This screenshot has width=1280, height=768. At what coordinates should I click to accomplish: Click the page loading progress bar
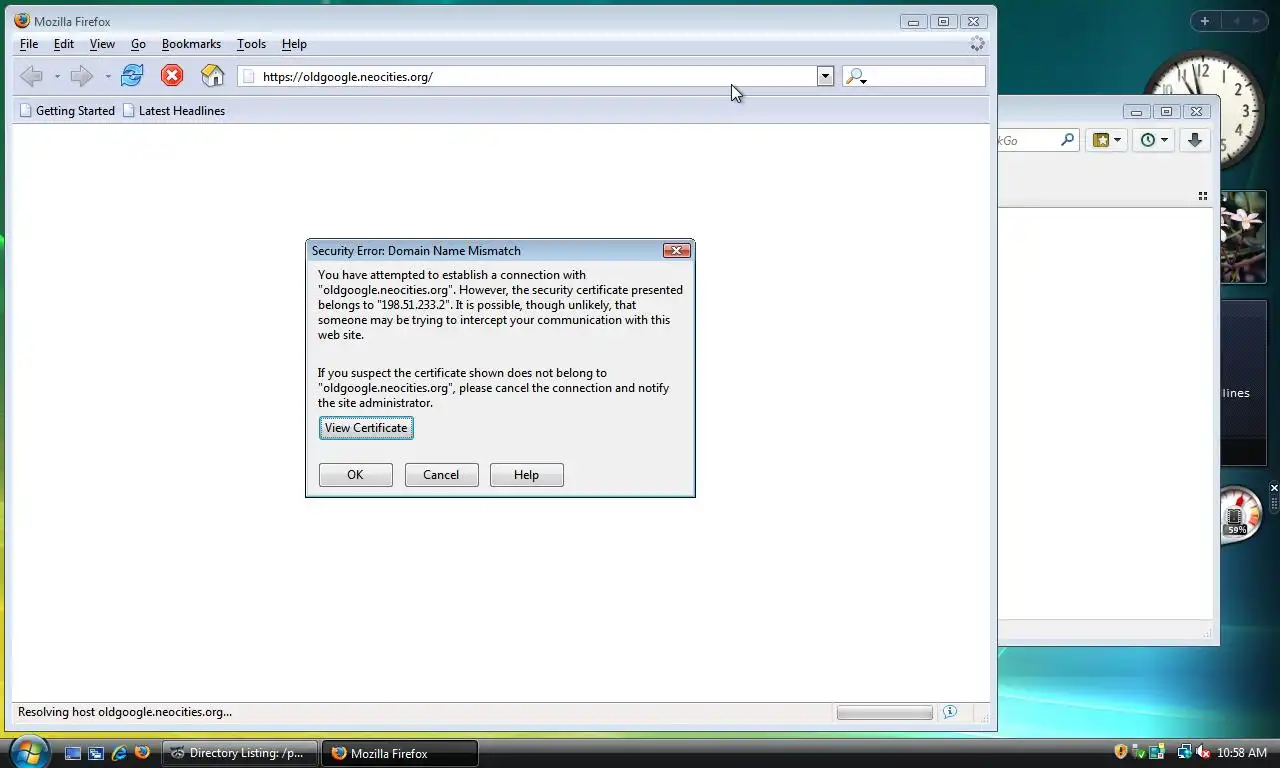(x=884, y=712)
